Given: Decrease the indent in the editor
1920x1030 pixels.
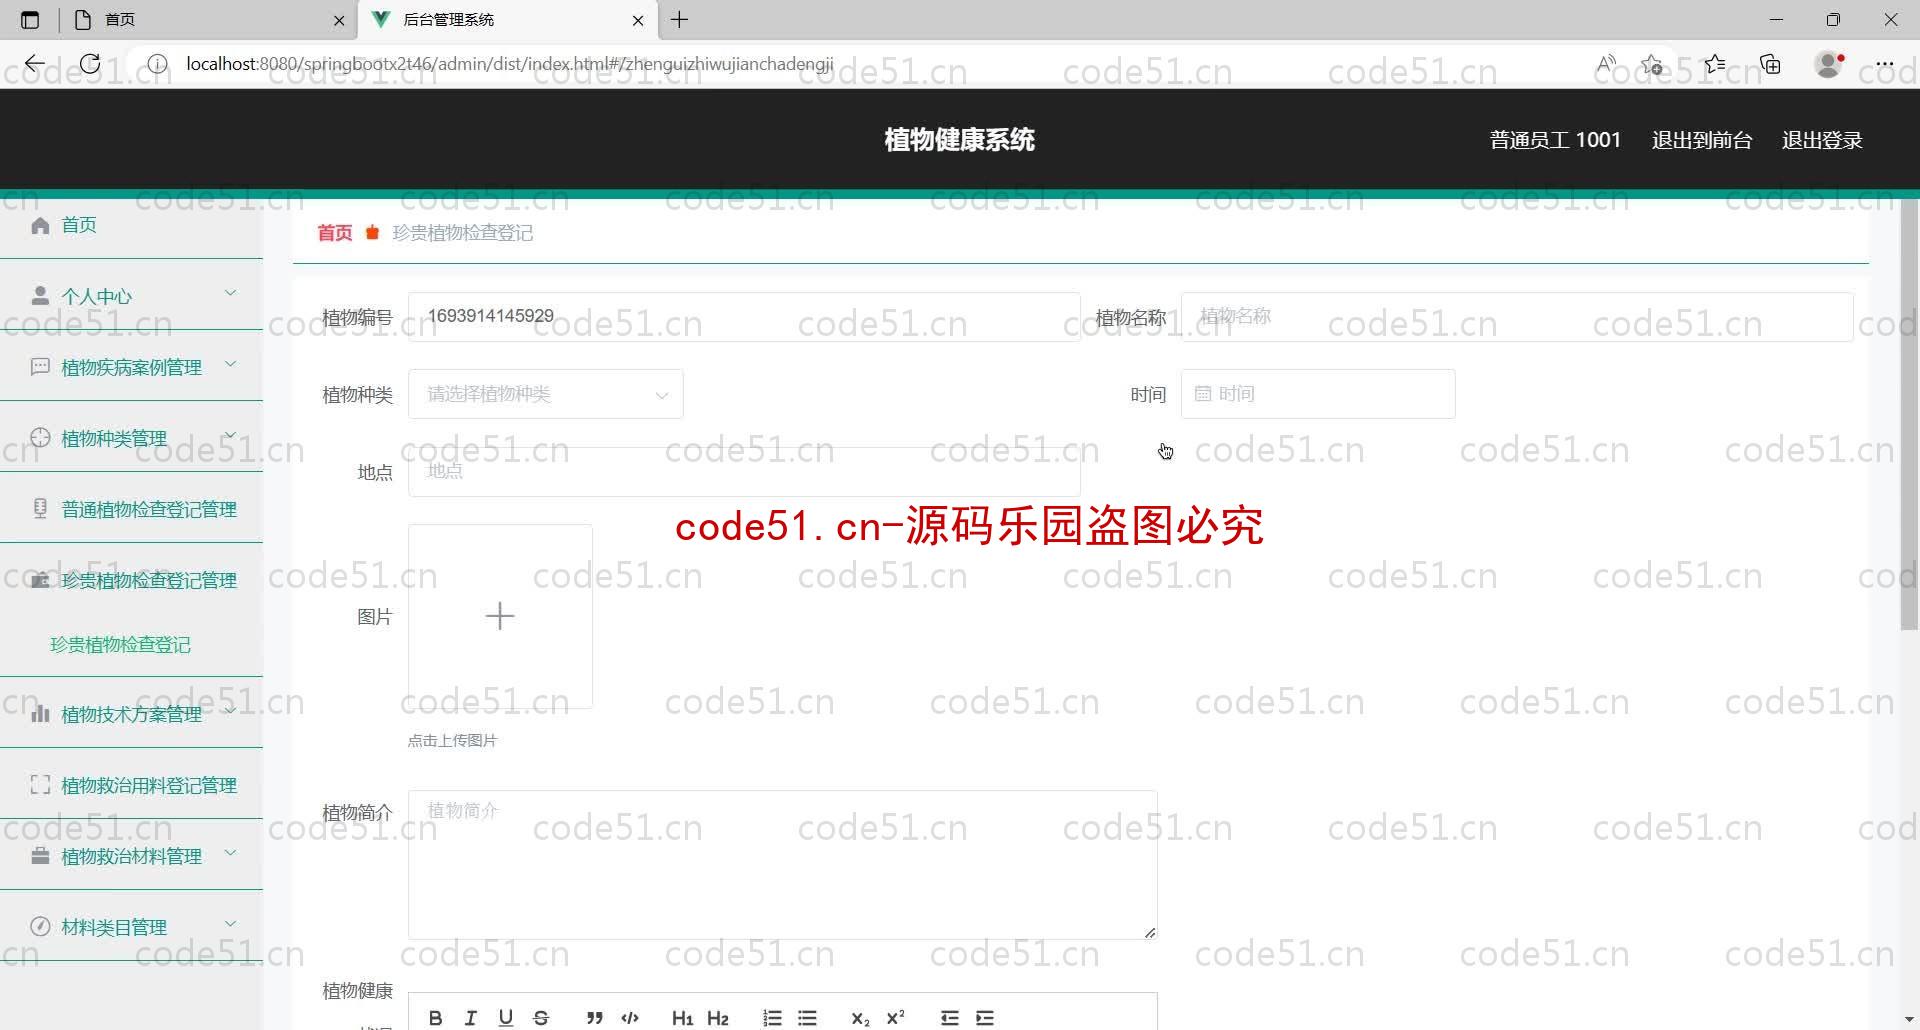Looking at the screenshot, I should pos(950,1018).
